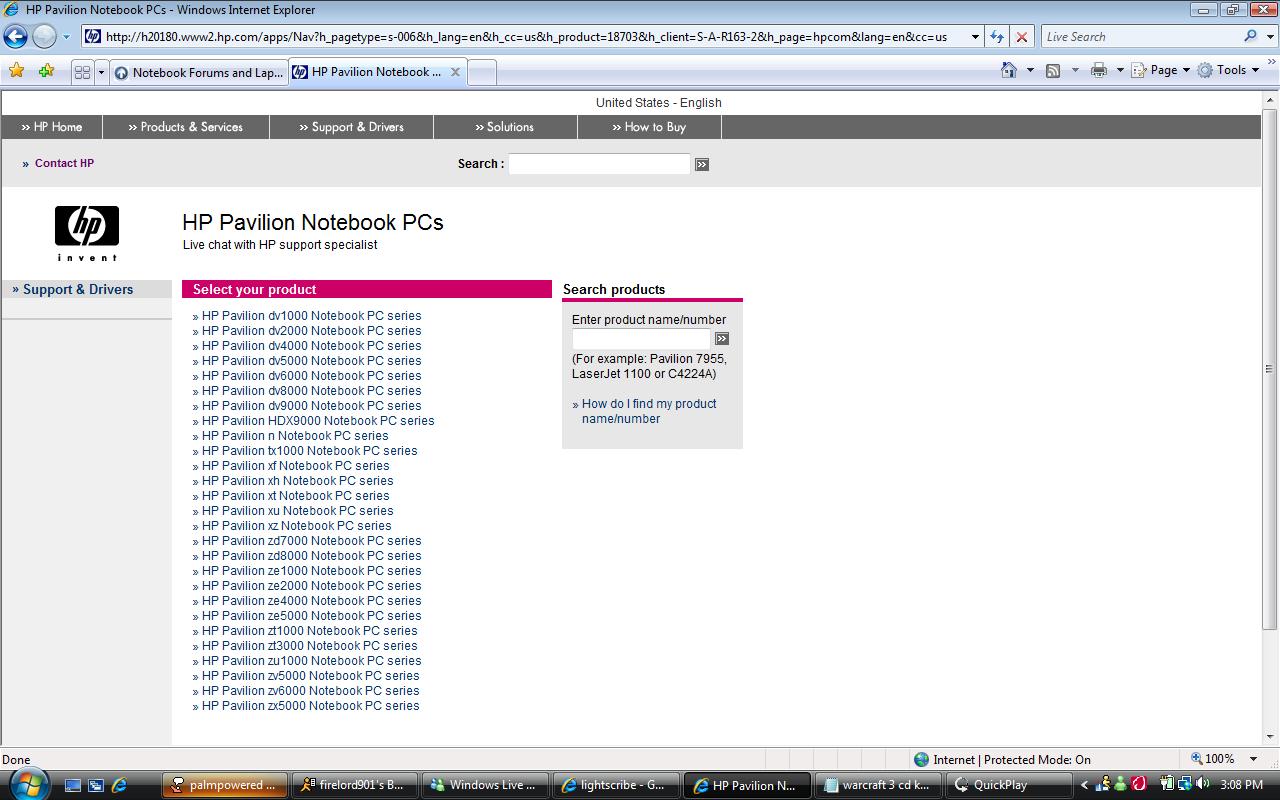
Task: Open the recent pages dropdown arrow
Action: coord(66,37)
